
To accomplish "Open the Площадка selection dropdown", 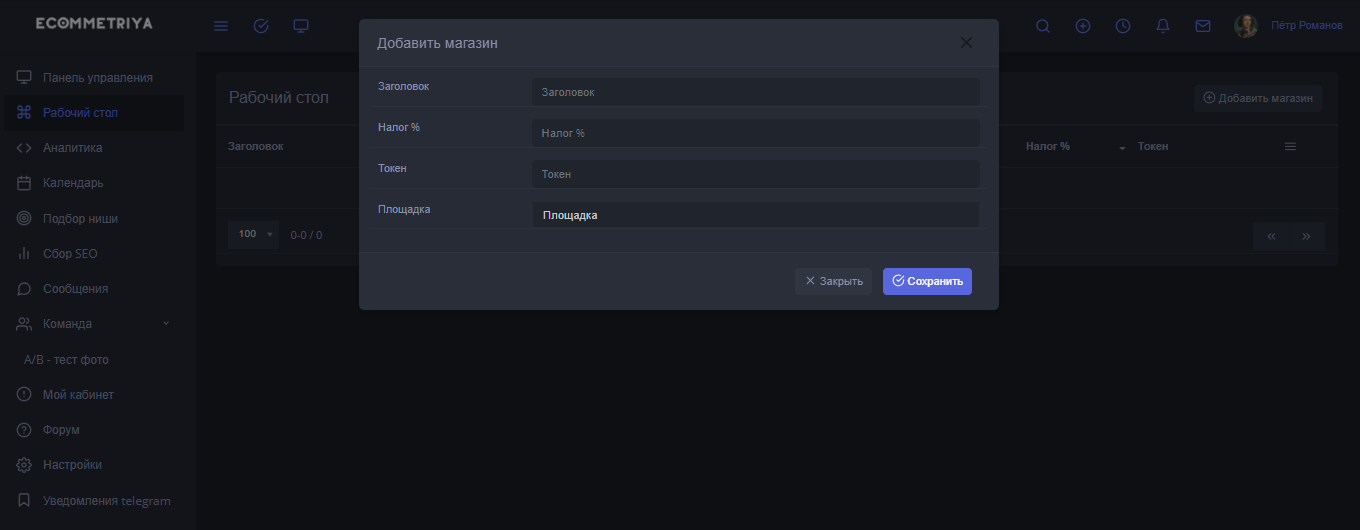I will [755, 215].
